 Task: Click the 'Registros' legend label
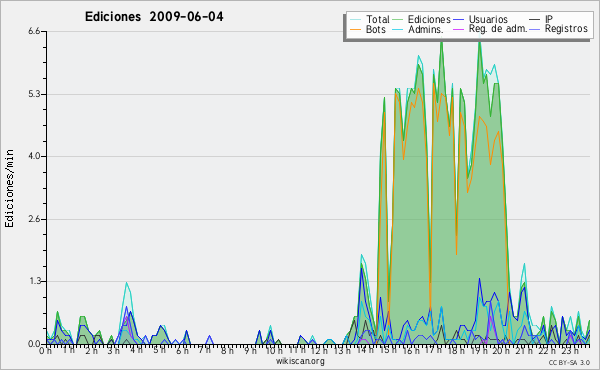click(566, 29)
